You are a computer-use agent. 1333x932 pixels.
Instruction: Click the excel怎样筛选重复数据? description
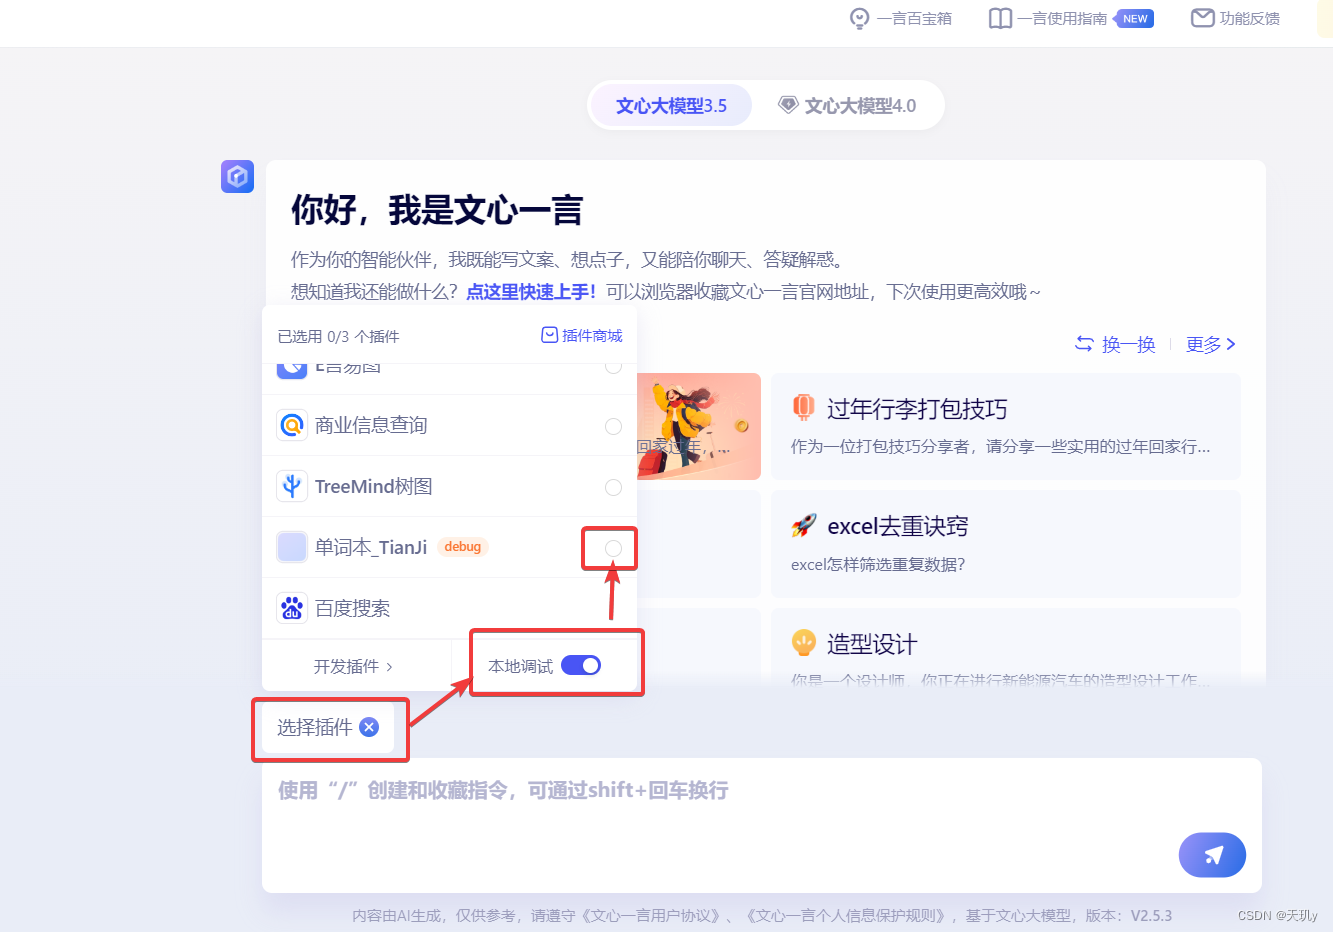click(878, 564)
